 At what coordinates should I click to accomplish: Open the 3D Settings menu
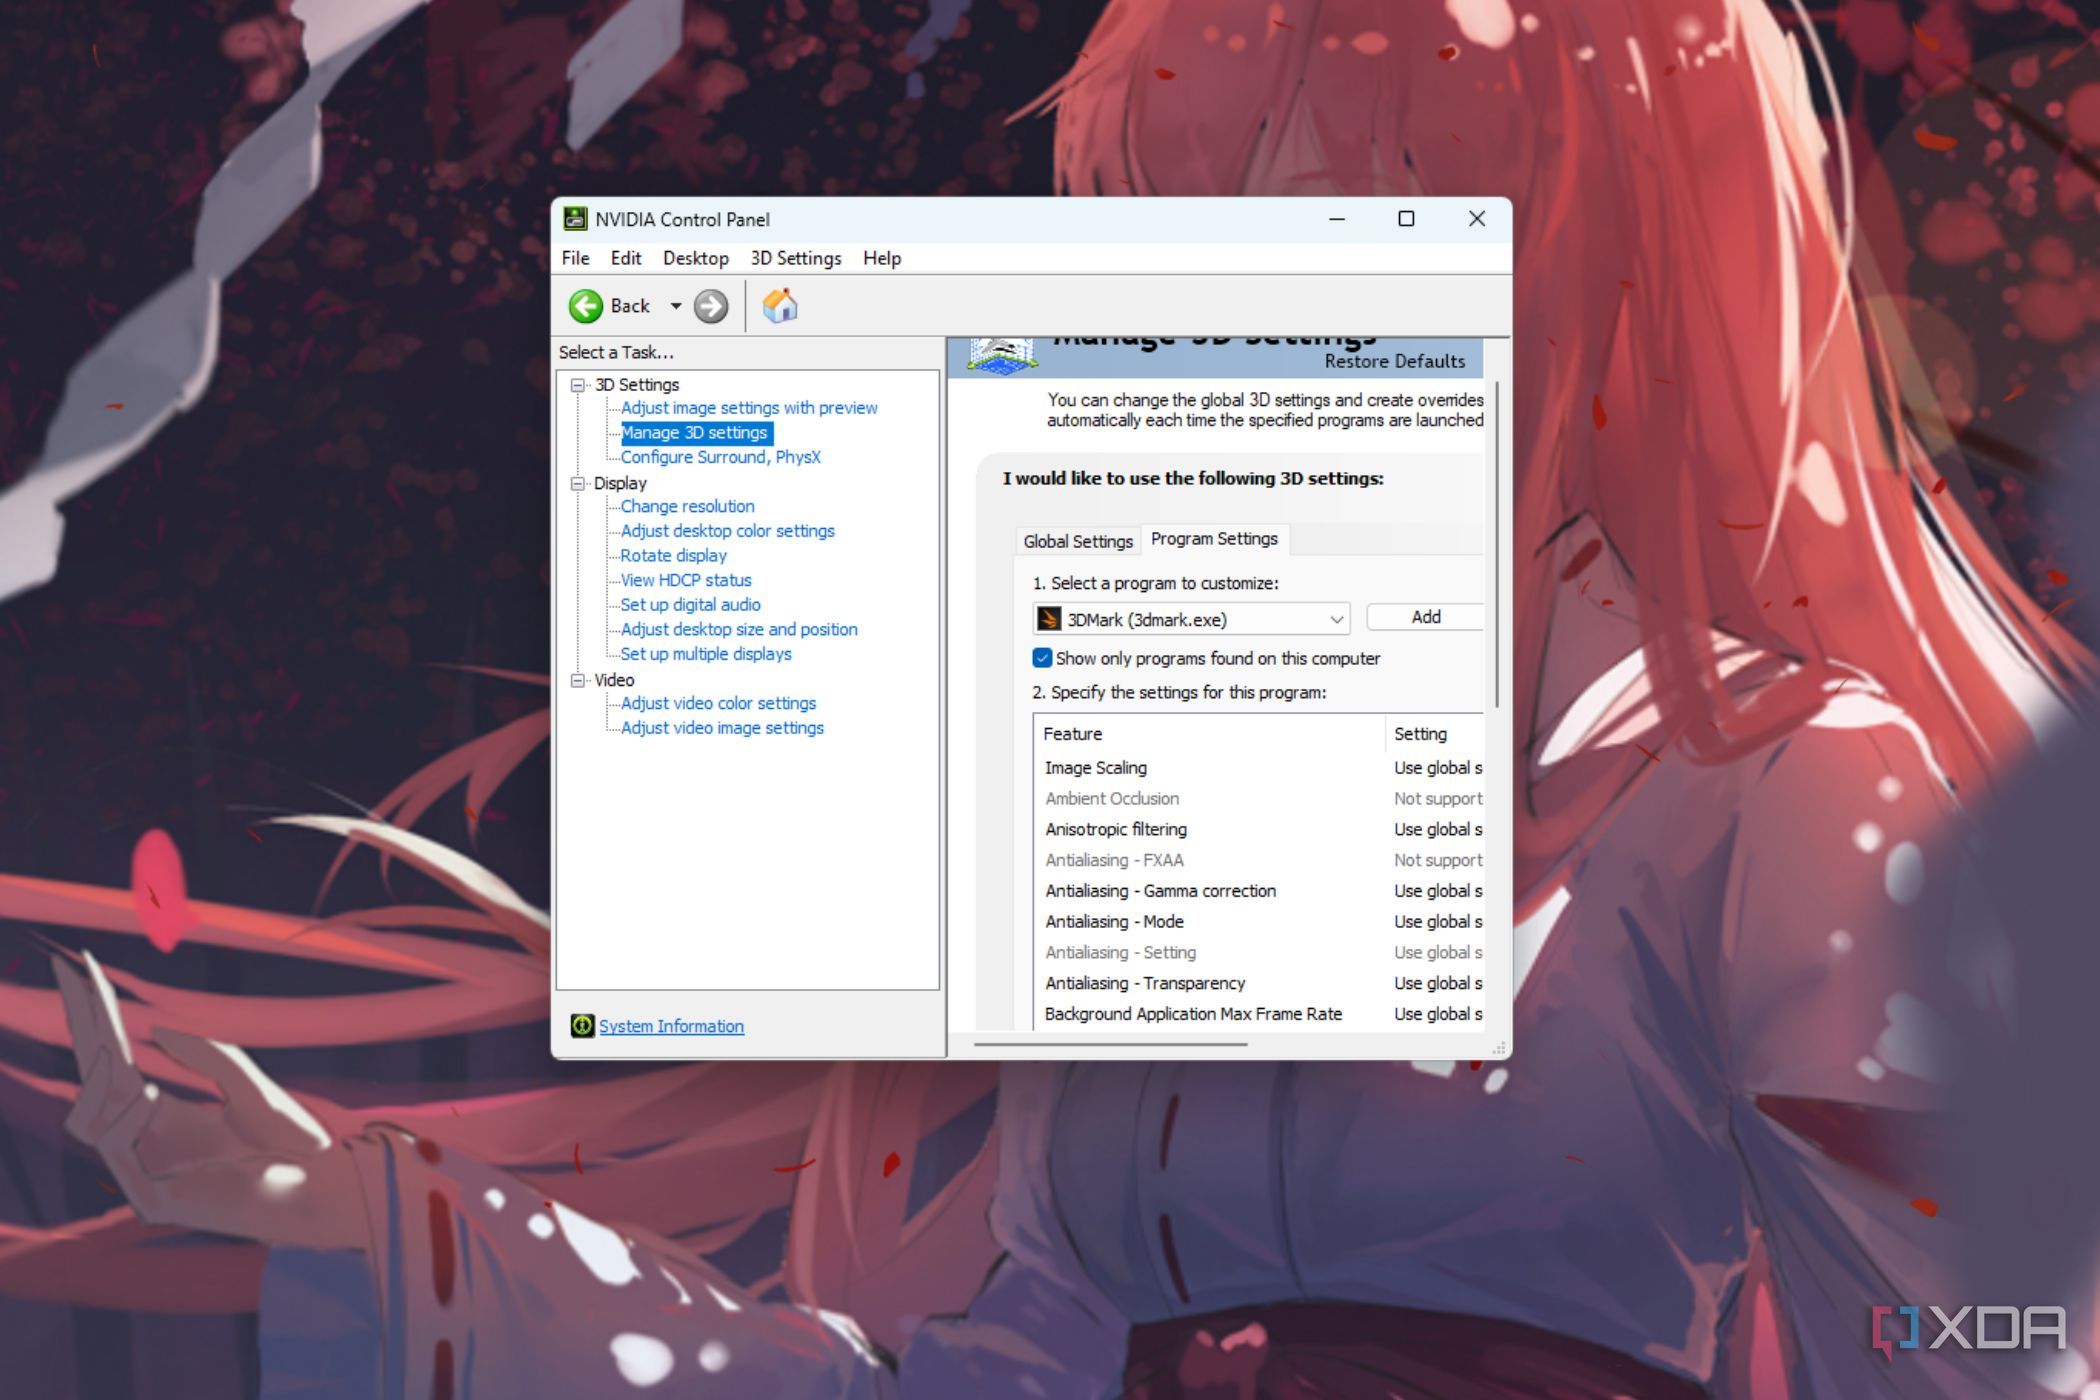point(795,258)
